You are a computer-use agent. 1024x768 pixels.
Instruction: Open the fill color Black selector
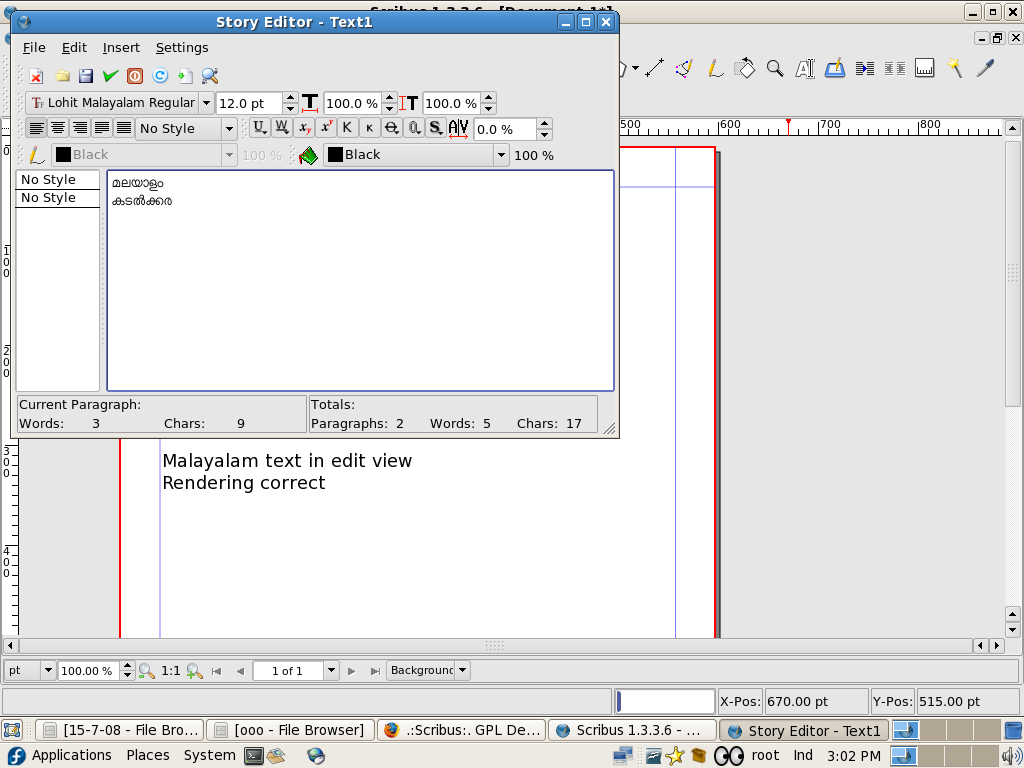point(417,155)
